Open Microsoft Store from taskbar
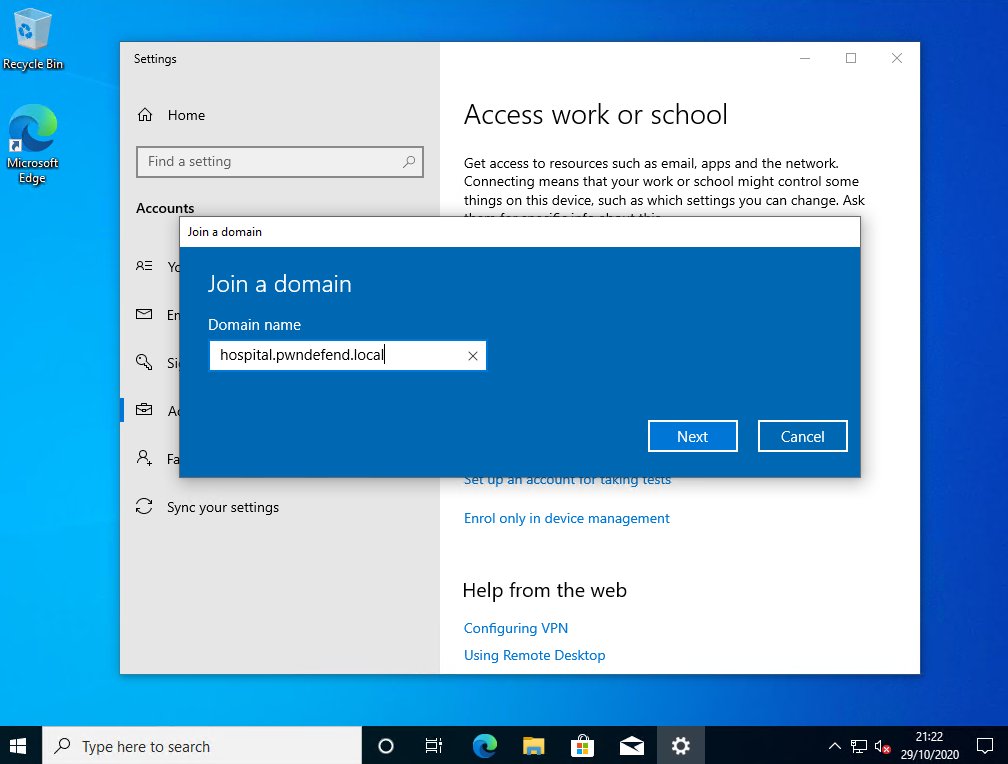The image size is (1008, 764). coord(582,745)
